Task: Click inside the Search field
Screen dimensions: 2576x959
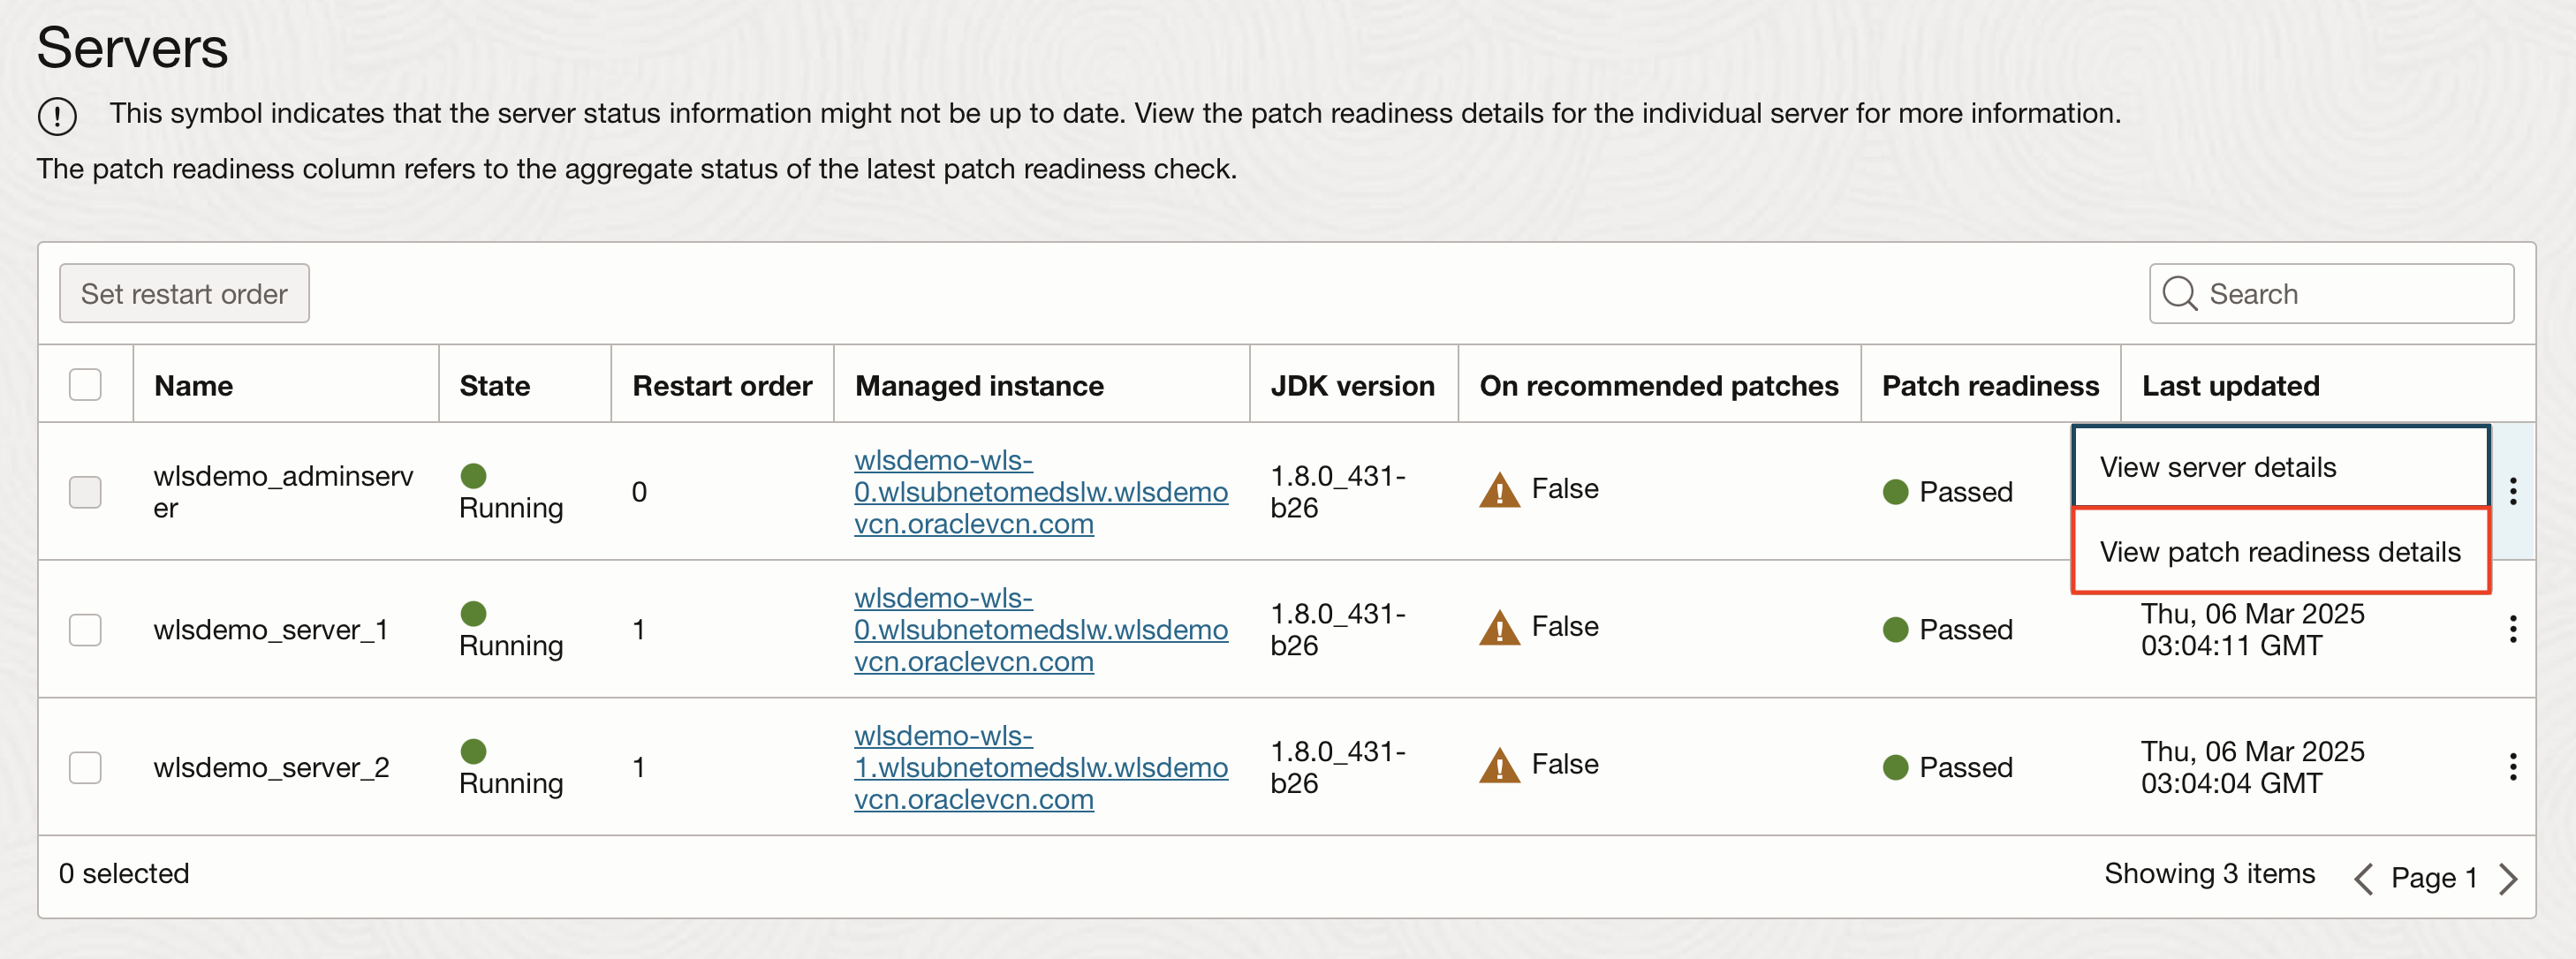Action: (2330, 293)
